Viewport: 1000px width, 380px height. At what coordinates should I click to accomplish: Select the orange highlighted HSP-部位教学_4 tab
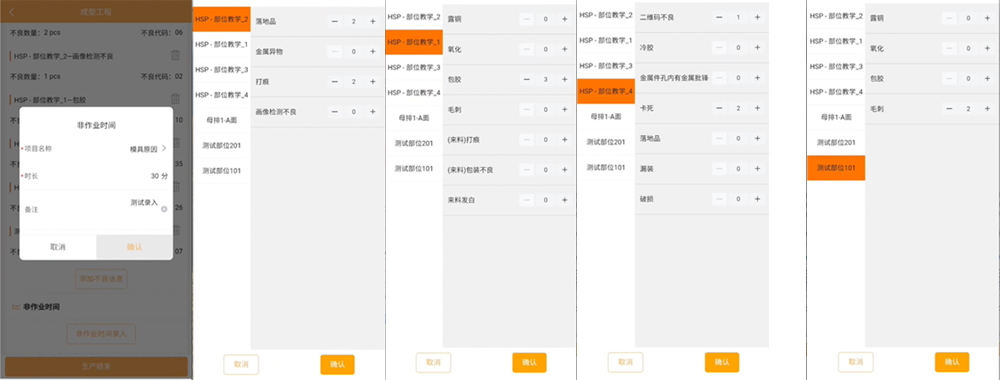[x=606, y=91]
